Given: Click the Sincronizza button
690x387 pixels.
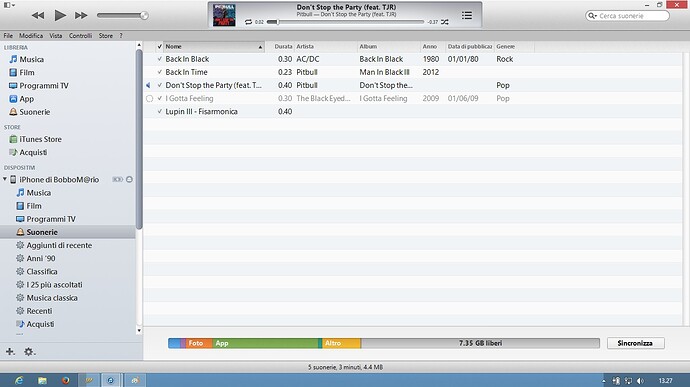Looking at the screenshot, I should pyautogui.click(x=635, y=343).
